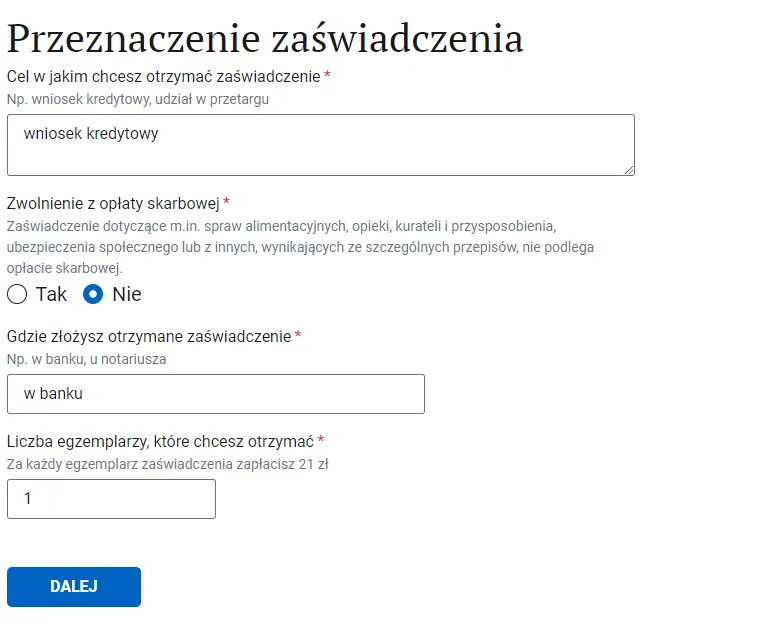Select the "Nie" radio button circle
Image resolution: width=781 pixels, height=631 pixels.
coord(94,294)
